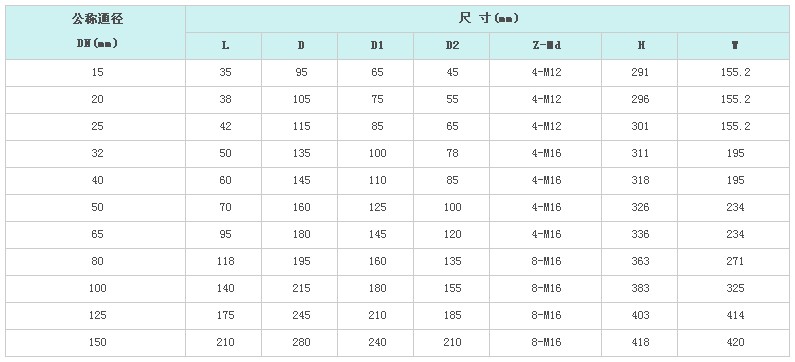Select the DN 15 row cell
Viewport: 795px width, 362px height.
click(95, 73)
